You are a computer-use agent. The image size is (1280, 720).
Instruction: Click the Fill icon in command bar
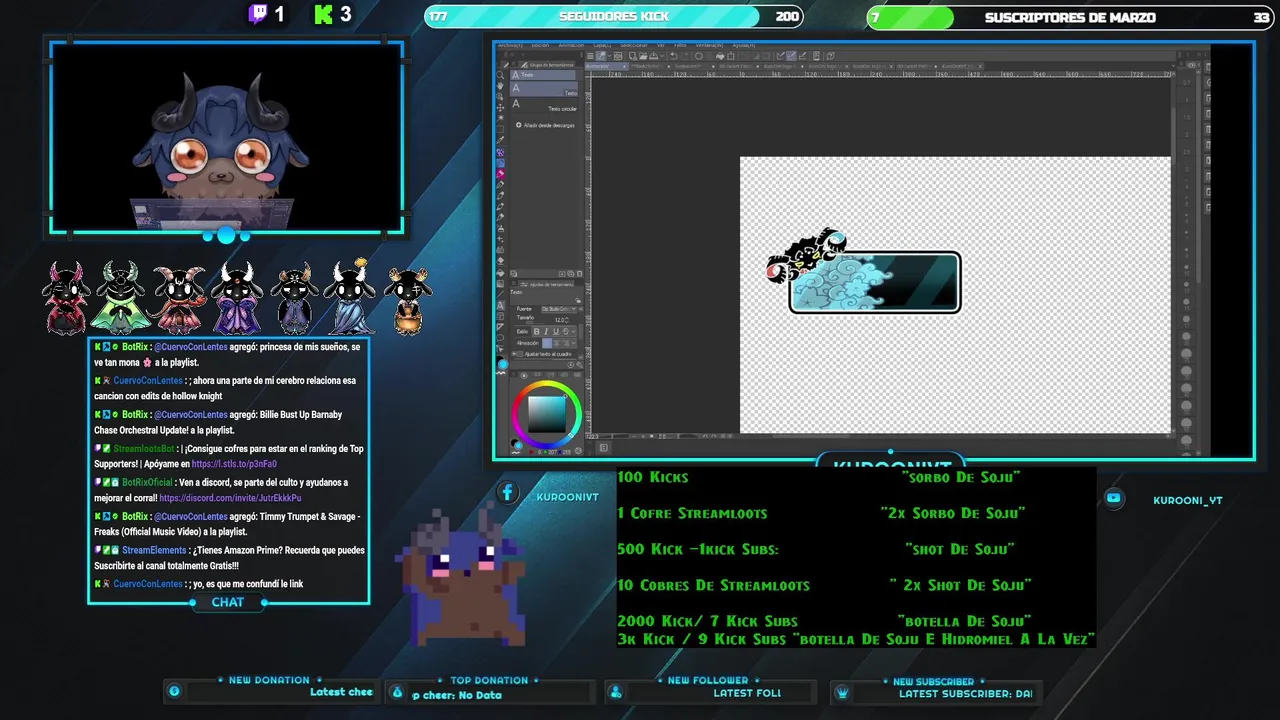click(720, 56)
